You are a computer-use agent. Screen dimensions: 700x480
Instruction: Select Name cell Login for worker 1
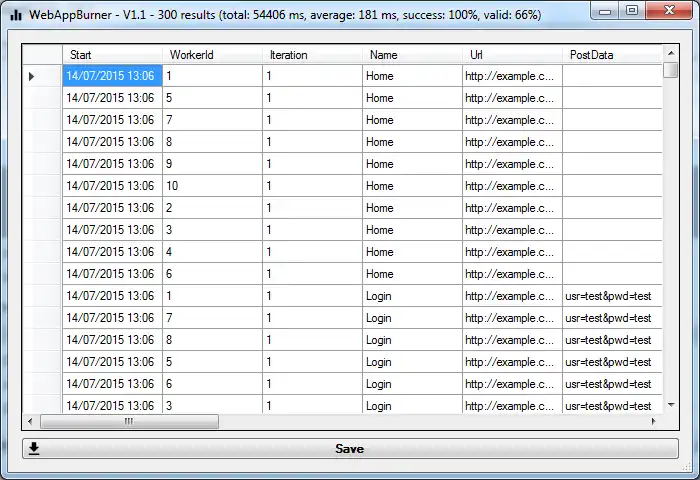(412, 296)
